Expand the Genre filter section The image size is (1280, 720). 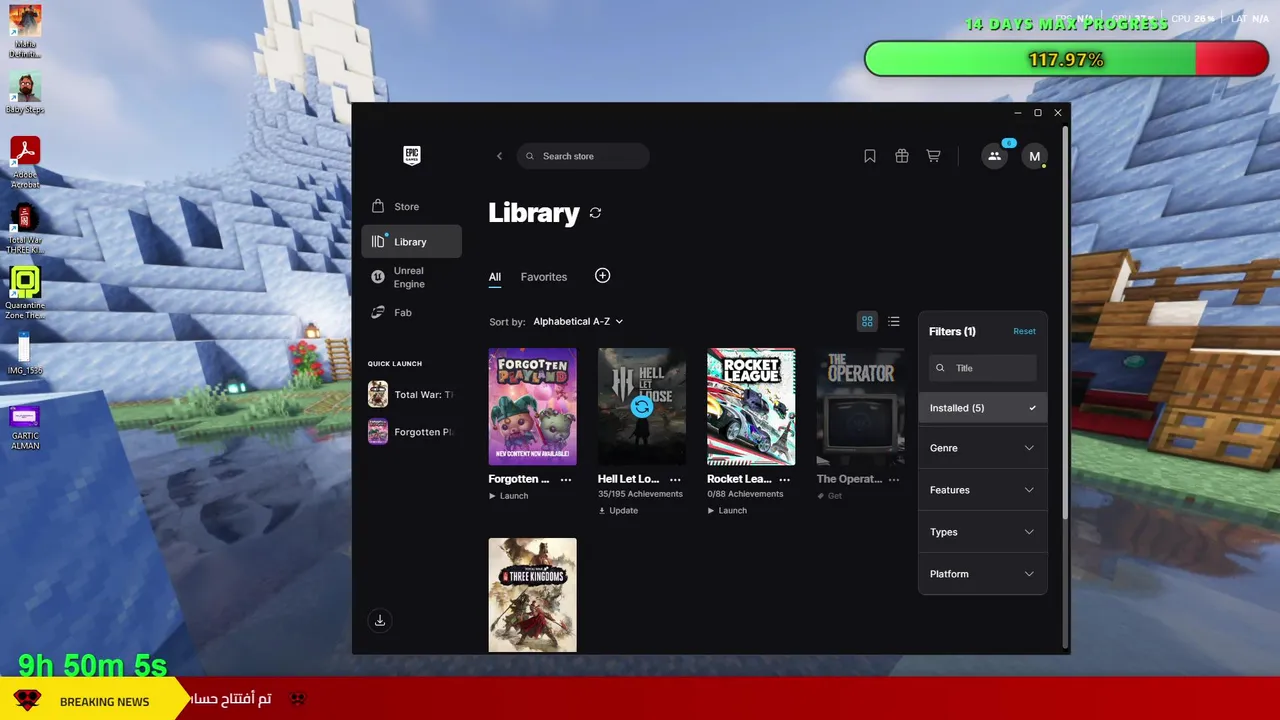tap(983, 448)
